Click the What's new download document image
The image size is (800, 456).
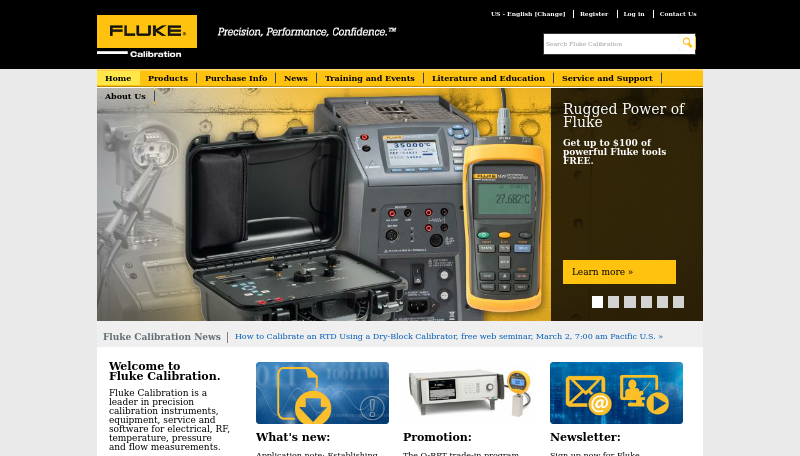pyautogui.click(x=322, y=393)
